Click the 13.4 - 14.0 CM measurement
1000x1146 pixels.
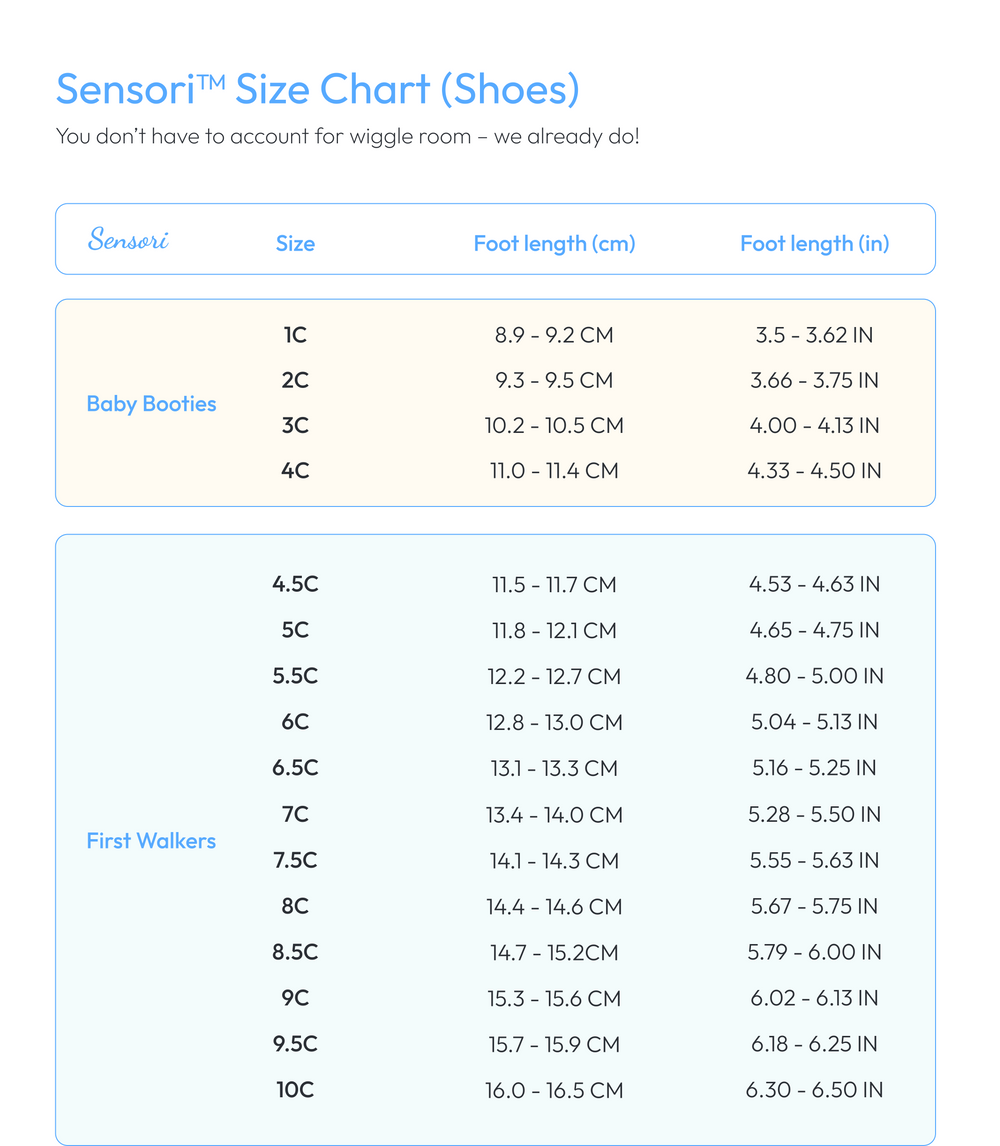click(x=554, y=814)
